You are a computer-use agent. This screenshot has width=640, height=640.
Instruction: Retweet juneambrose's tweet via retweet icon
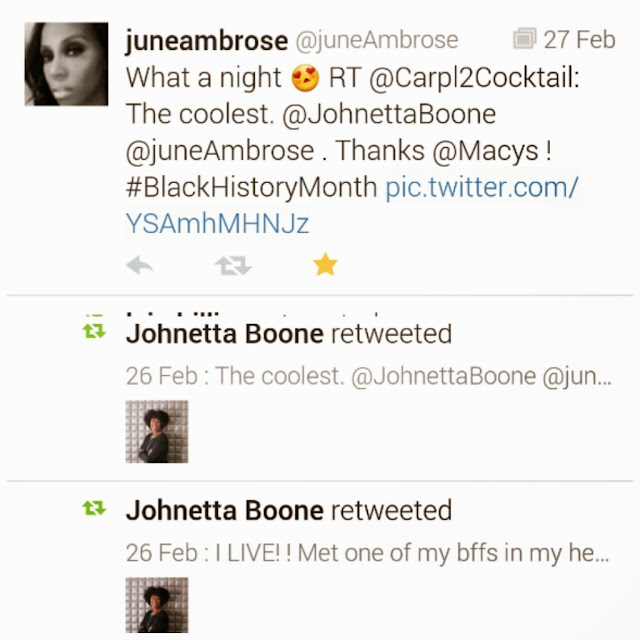pos(233,265)
